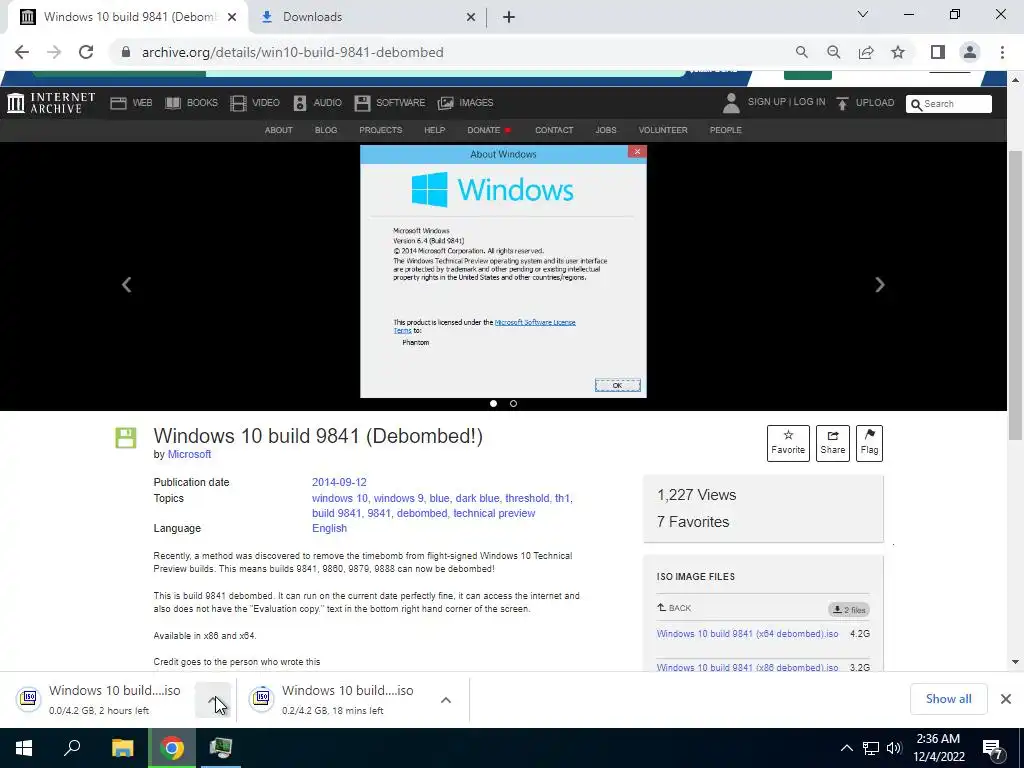The image size is (1024, 768).
Task: Open the notification center
Action: (993, 749)
